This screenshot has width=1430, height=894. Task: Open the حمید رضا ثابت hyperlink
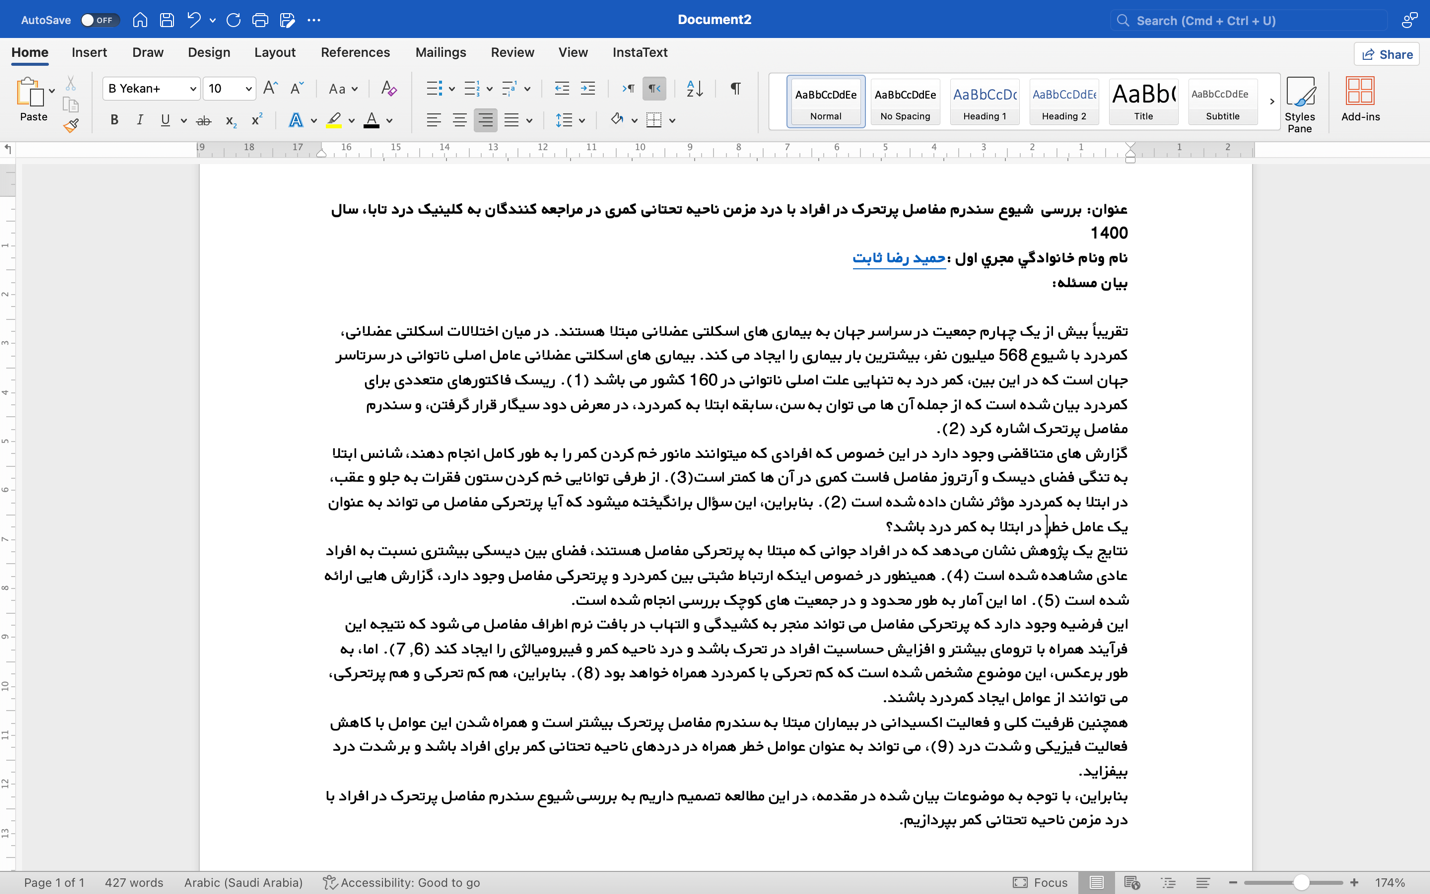coord(899,258)
